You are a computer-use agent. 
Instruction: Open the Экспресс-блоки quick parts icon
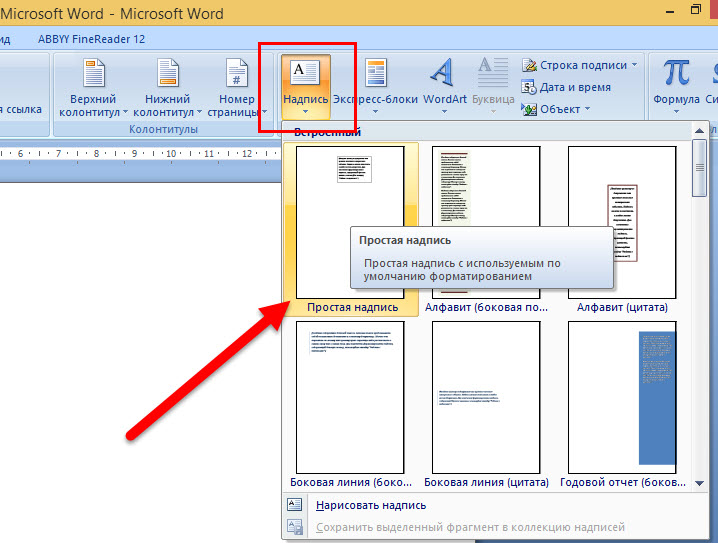click(375, 73)
